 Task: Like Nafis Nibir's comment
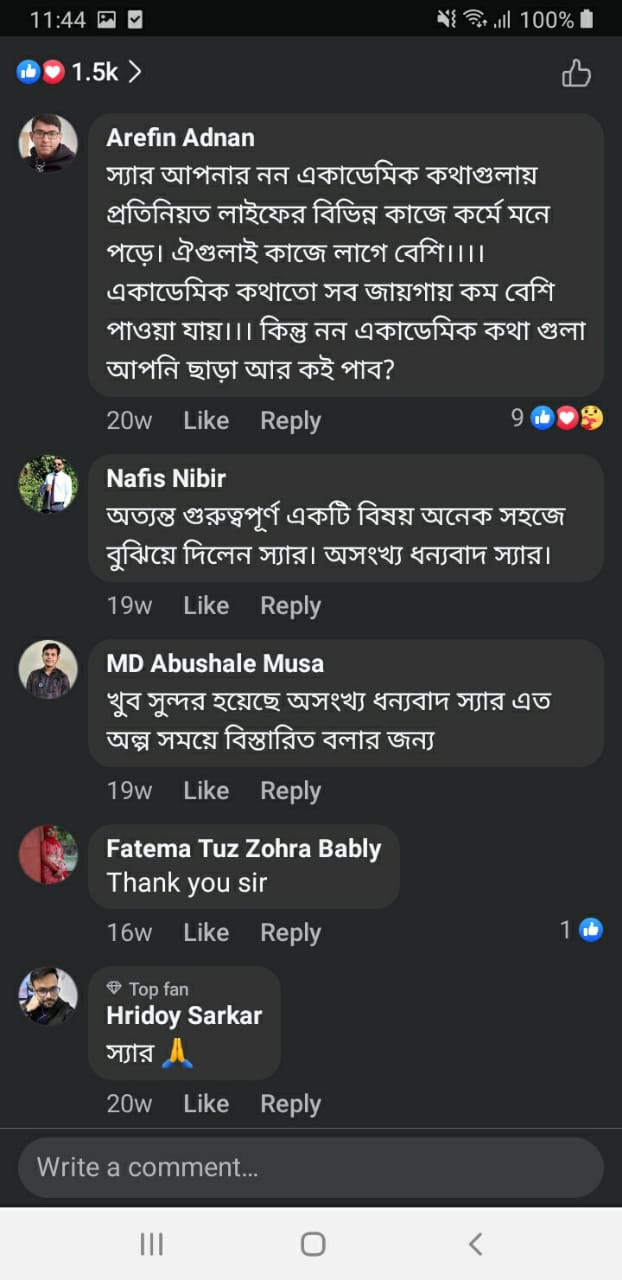(x=206, y=606)
